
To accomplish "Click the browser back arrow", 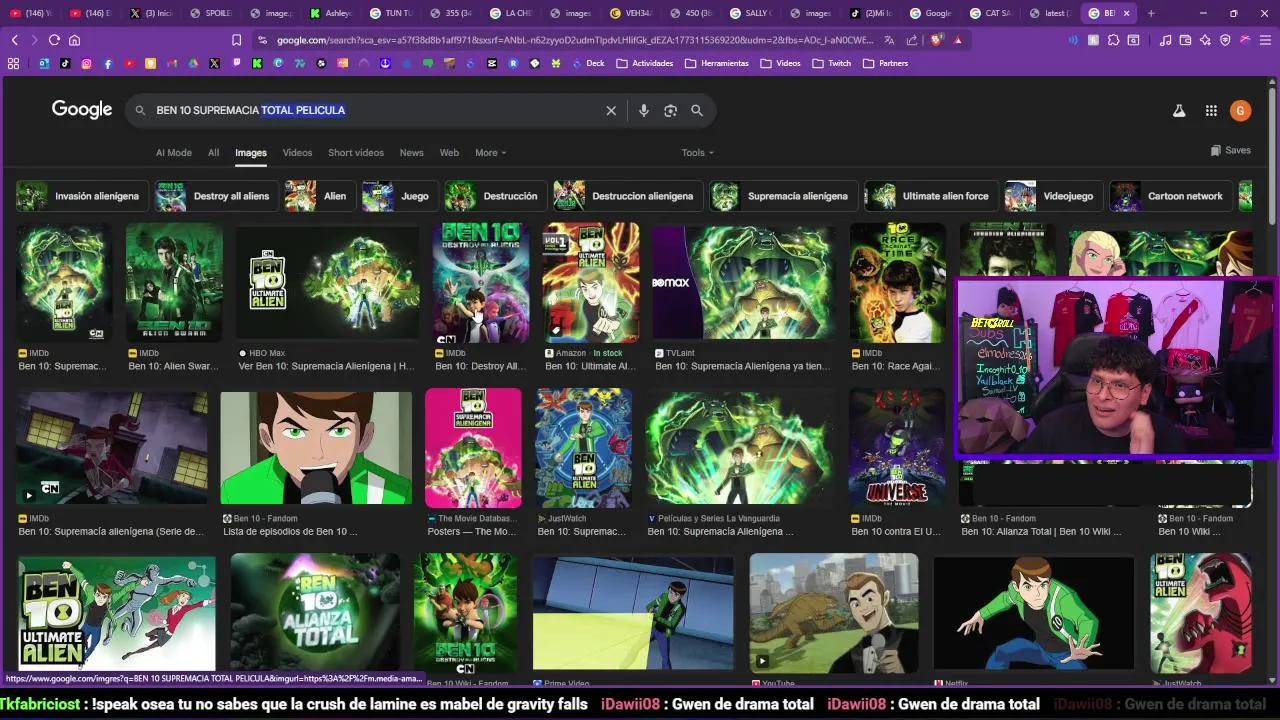I will click(x=14, y=40).
